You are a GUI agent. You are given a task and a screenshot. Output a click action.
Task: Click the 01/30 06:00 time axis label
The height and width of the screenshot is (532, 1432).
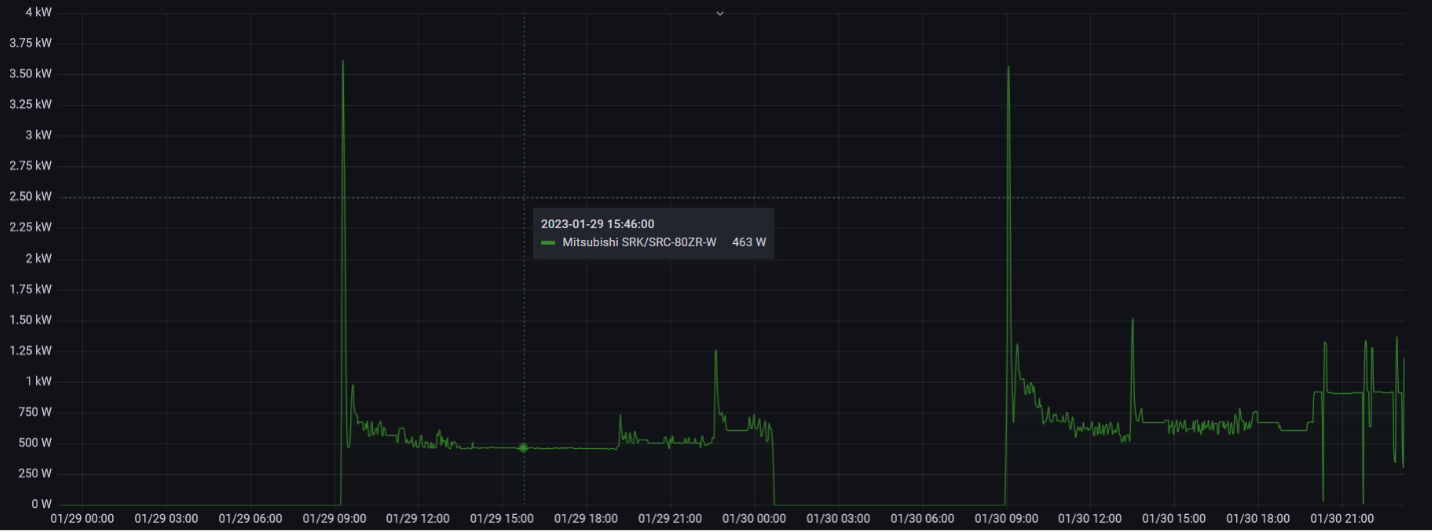coord(924,519)
